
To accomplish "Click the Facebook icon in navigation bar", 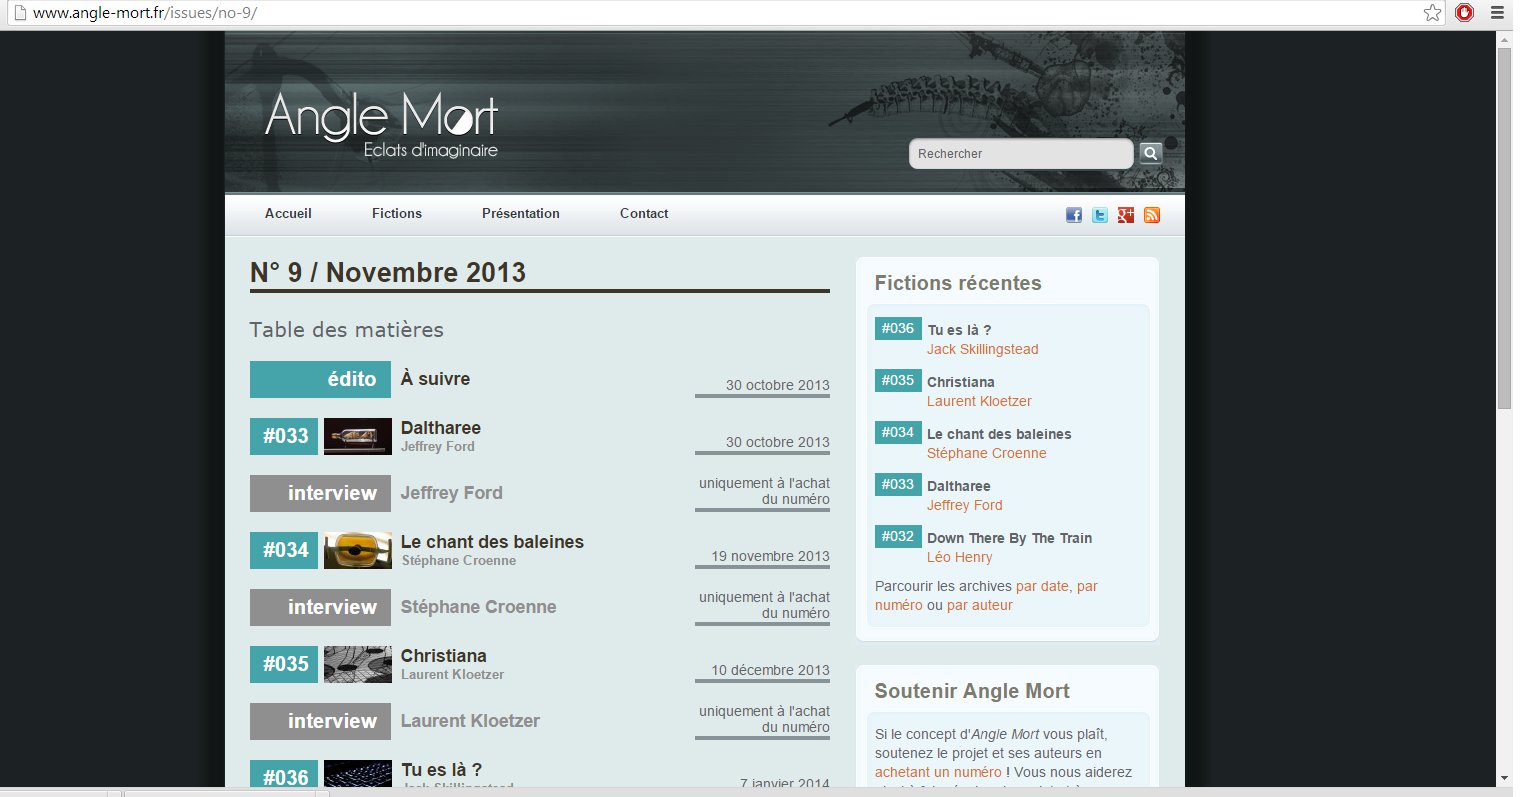I will click(1074, 215).
